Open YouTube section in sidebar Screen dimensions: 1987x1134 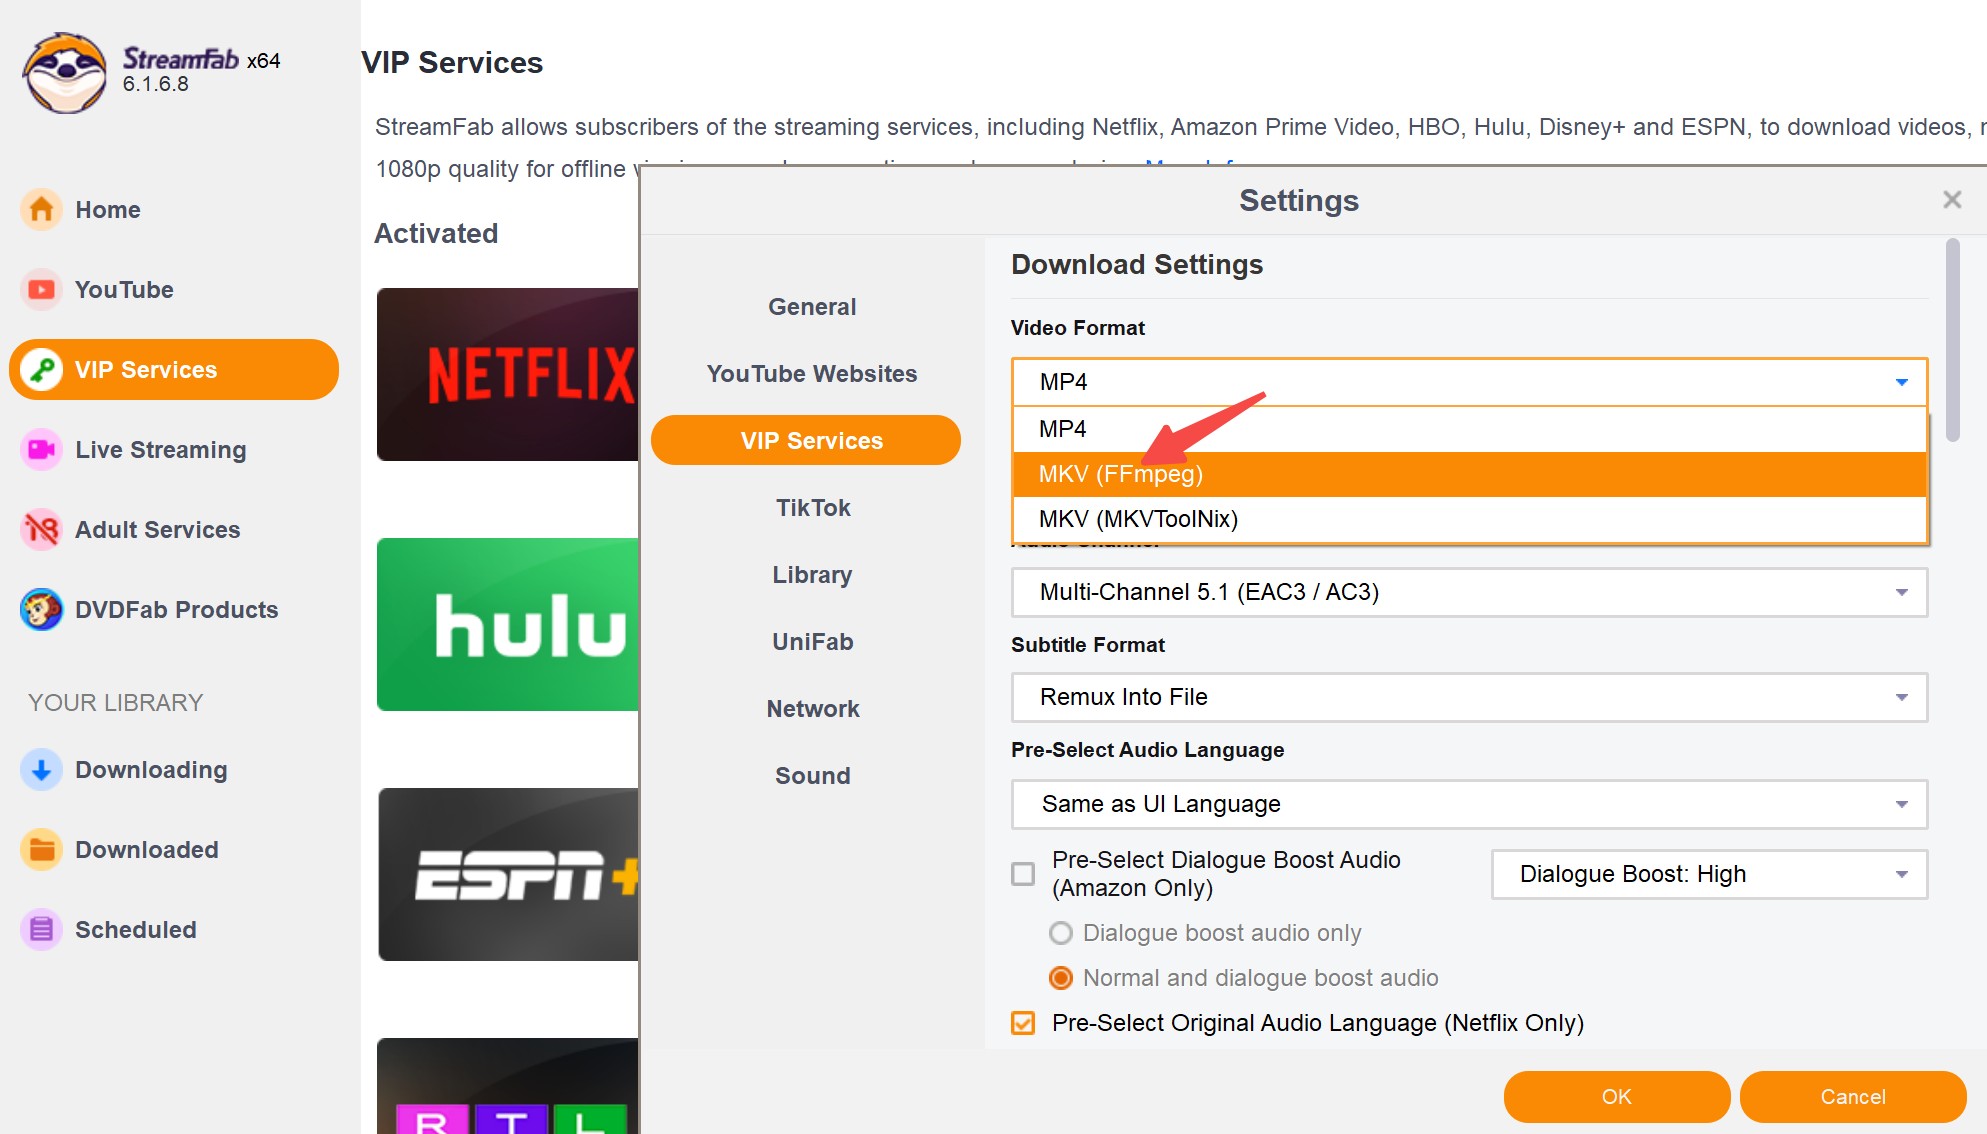173,290
